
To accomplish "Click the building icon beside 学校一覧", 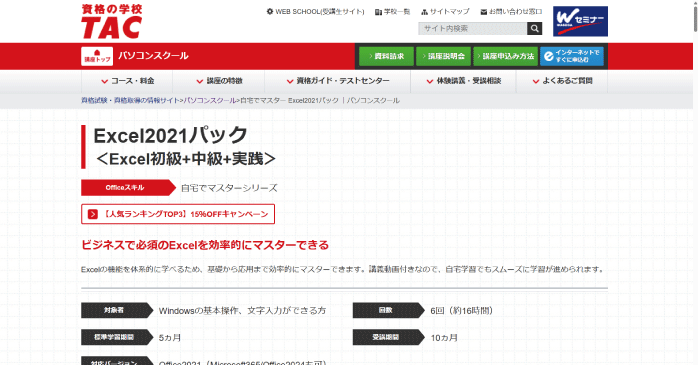I will pos(378,12).
